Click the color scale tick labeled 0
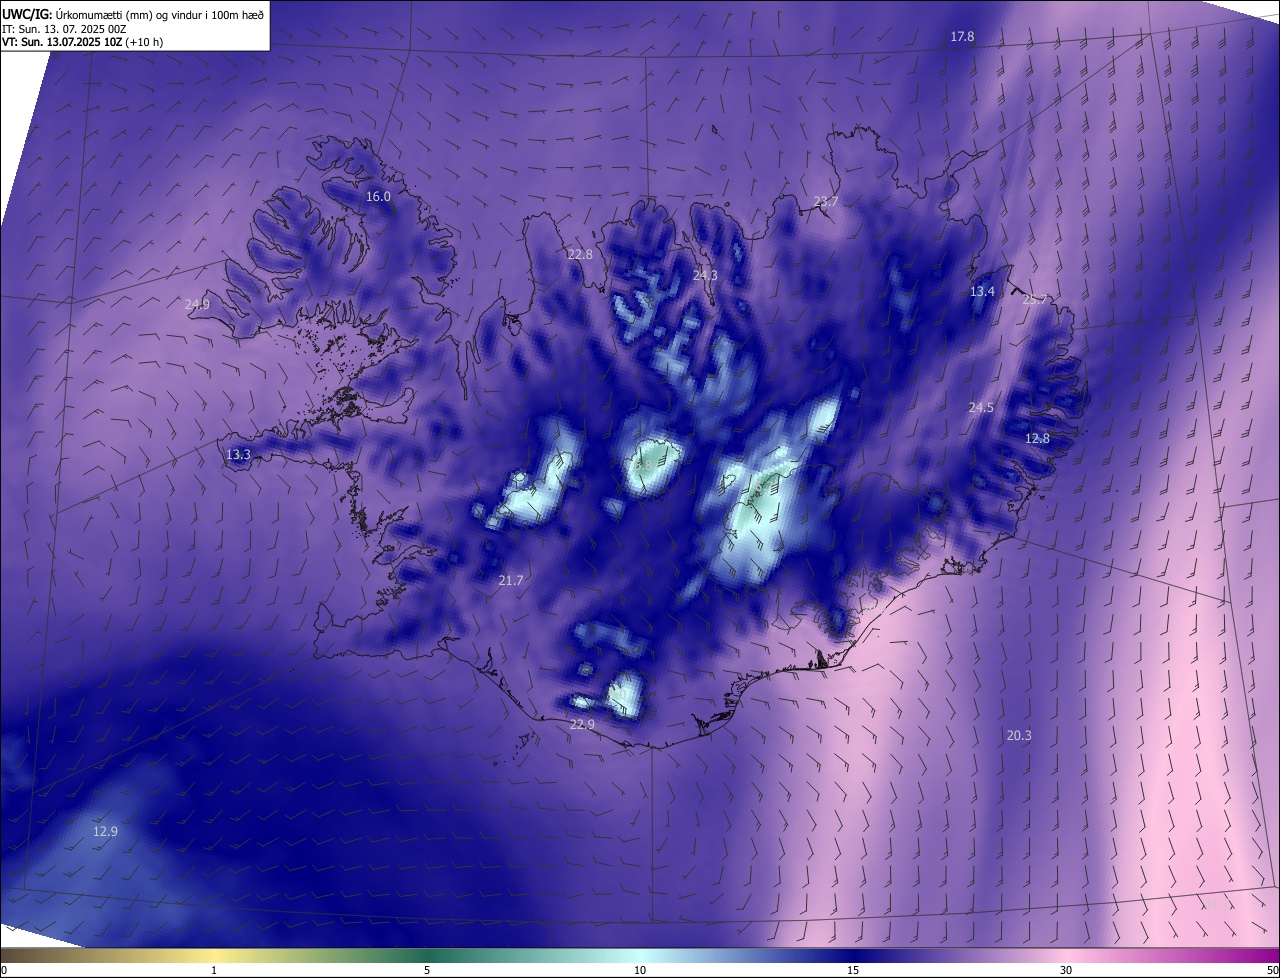 4,970
